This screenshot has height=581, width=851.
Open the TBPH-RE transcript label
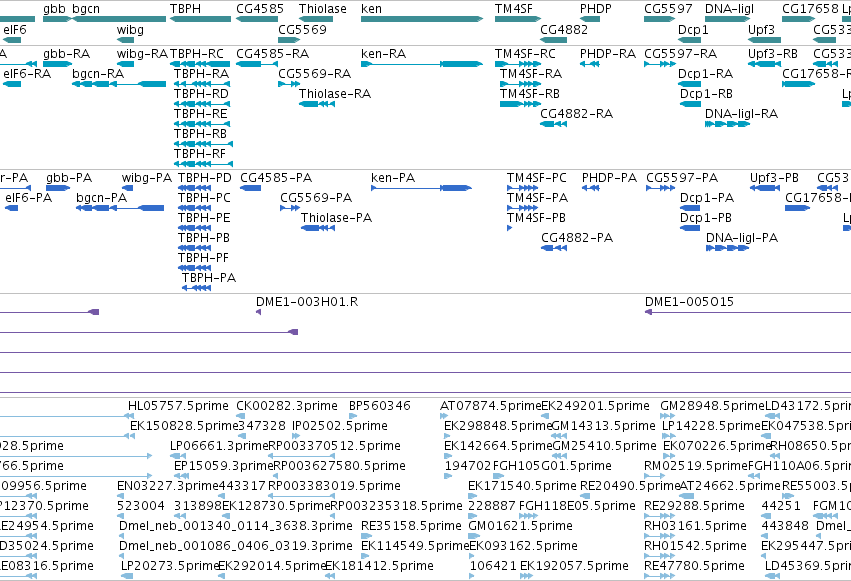201,114
